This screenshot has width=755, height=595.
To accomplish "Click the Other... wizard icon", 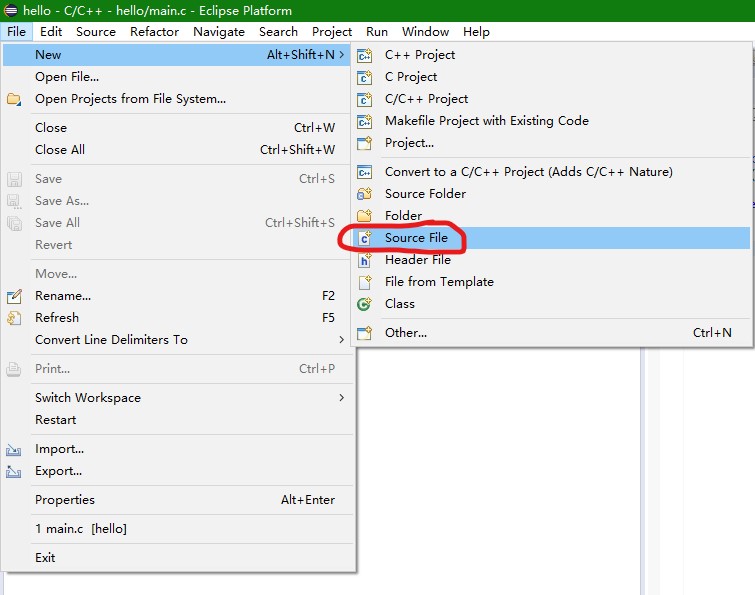I will [364, 333].
